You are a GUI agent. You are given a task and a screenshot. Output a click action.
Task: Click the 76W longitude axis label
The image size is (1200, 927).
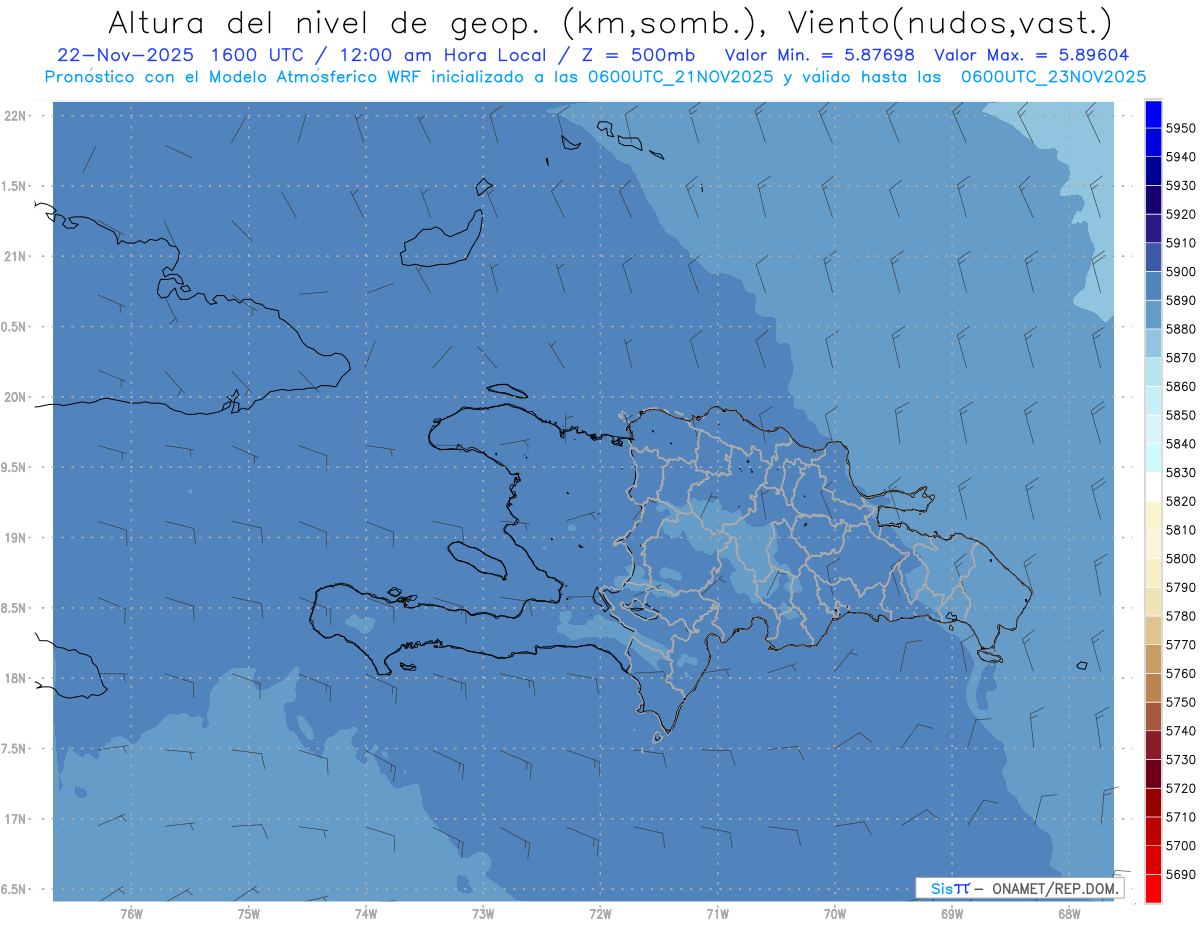pyautogui.click(x=131, y=914)
